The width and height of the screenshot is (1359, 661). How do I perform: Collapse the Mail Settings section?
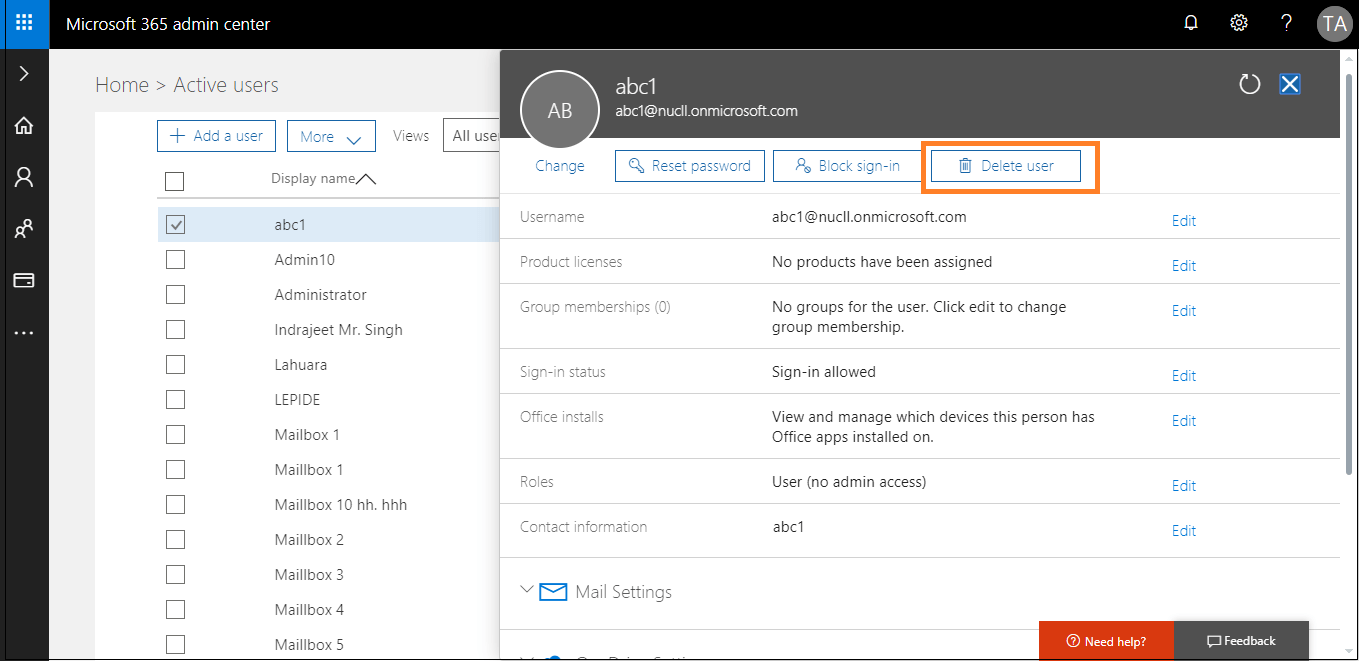click(528, 591)
